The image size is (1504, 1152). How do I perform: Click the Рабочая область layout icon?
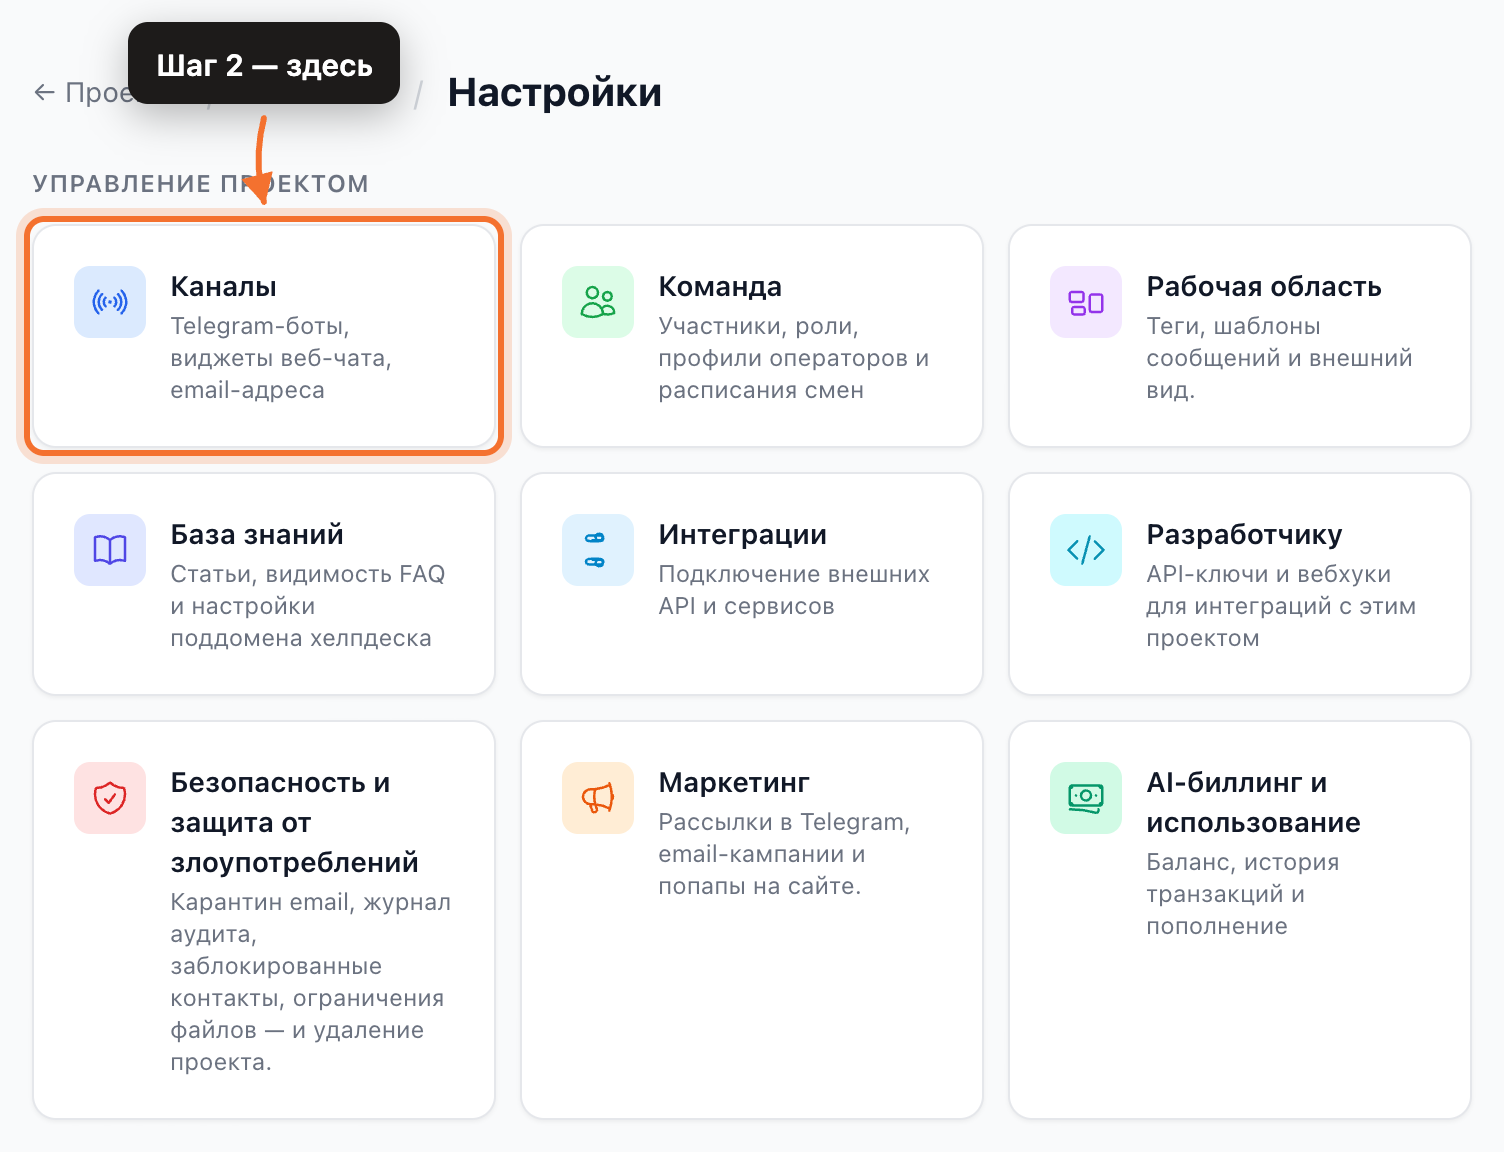coord(1086,302)
